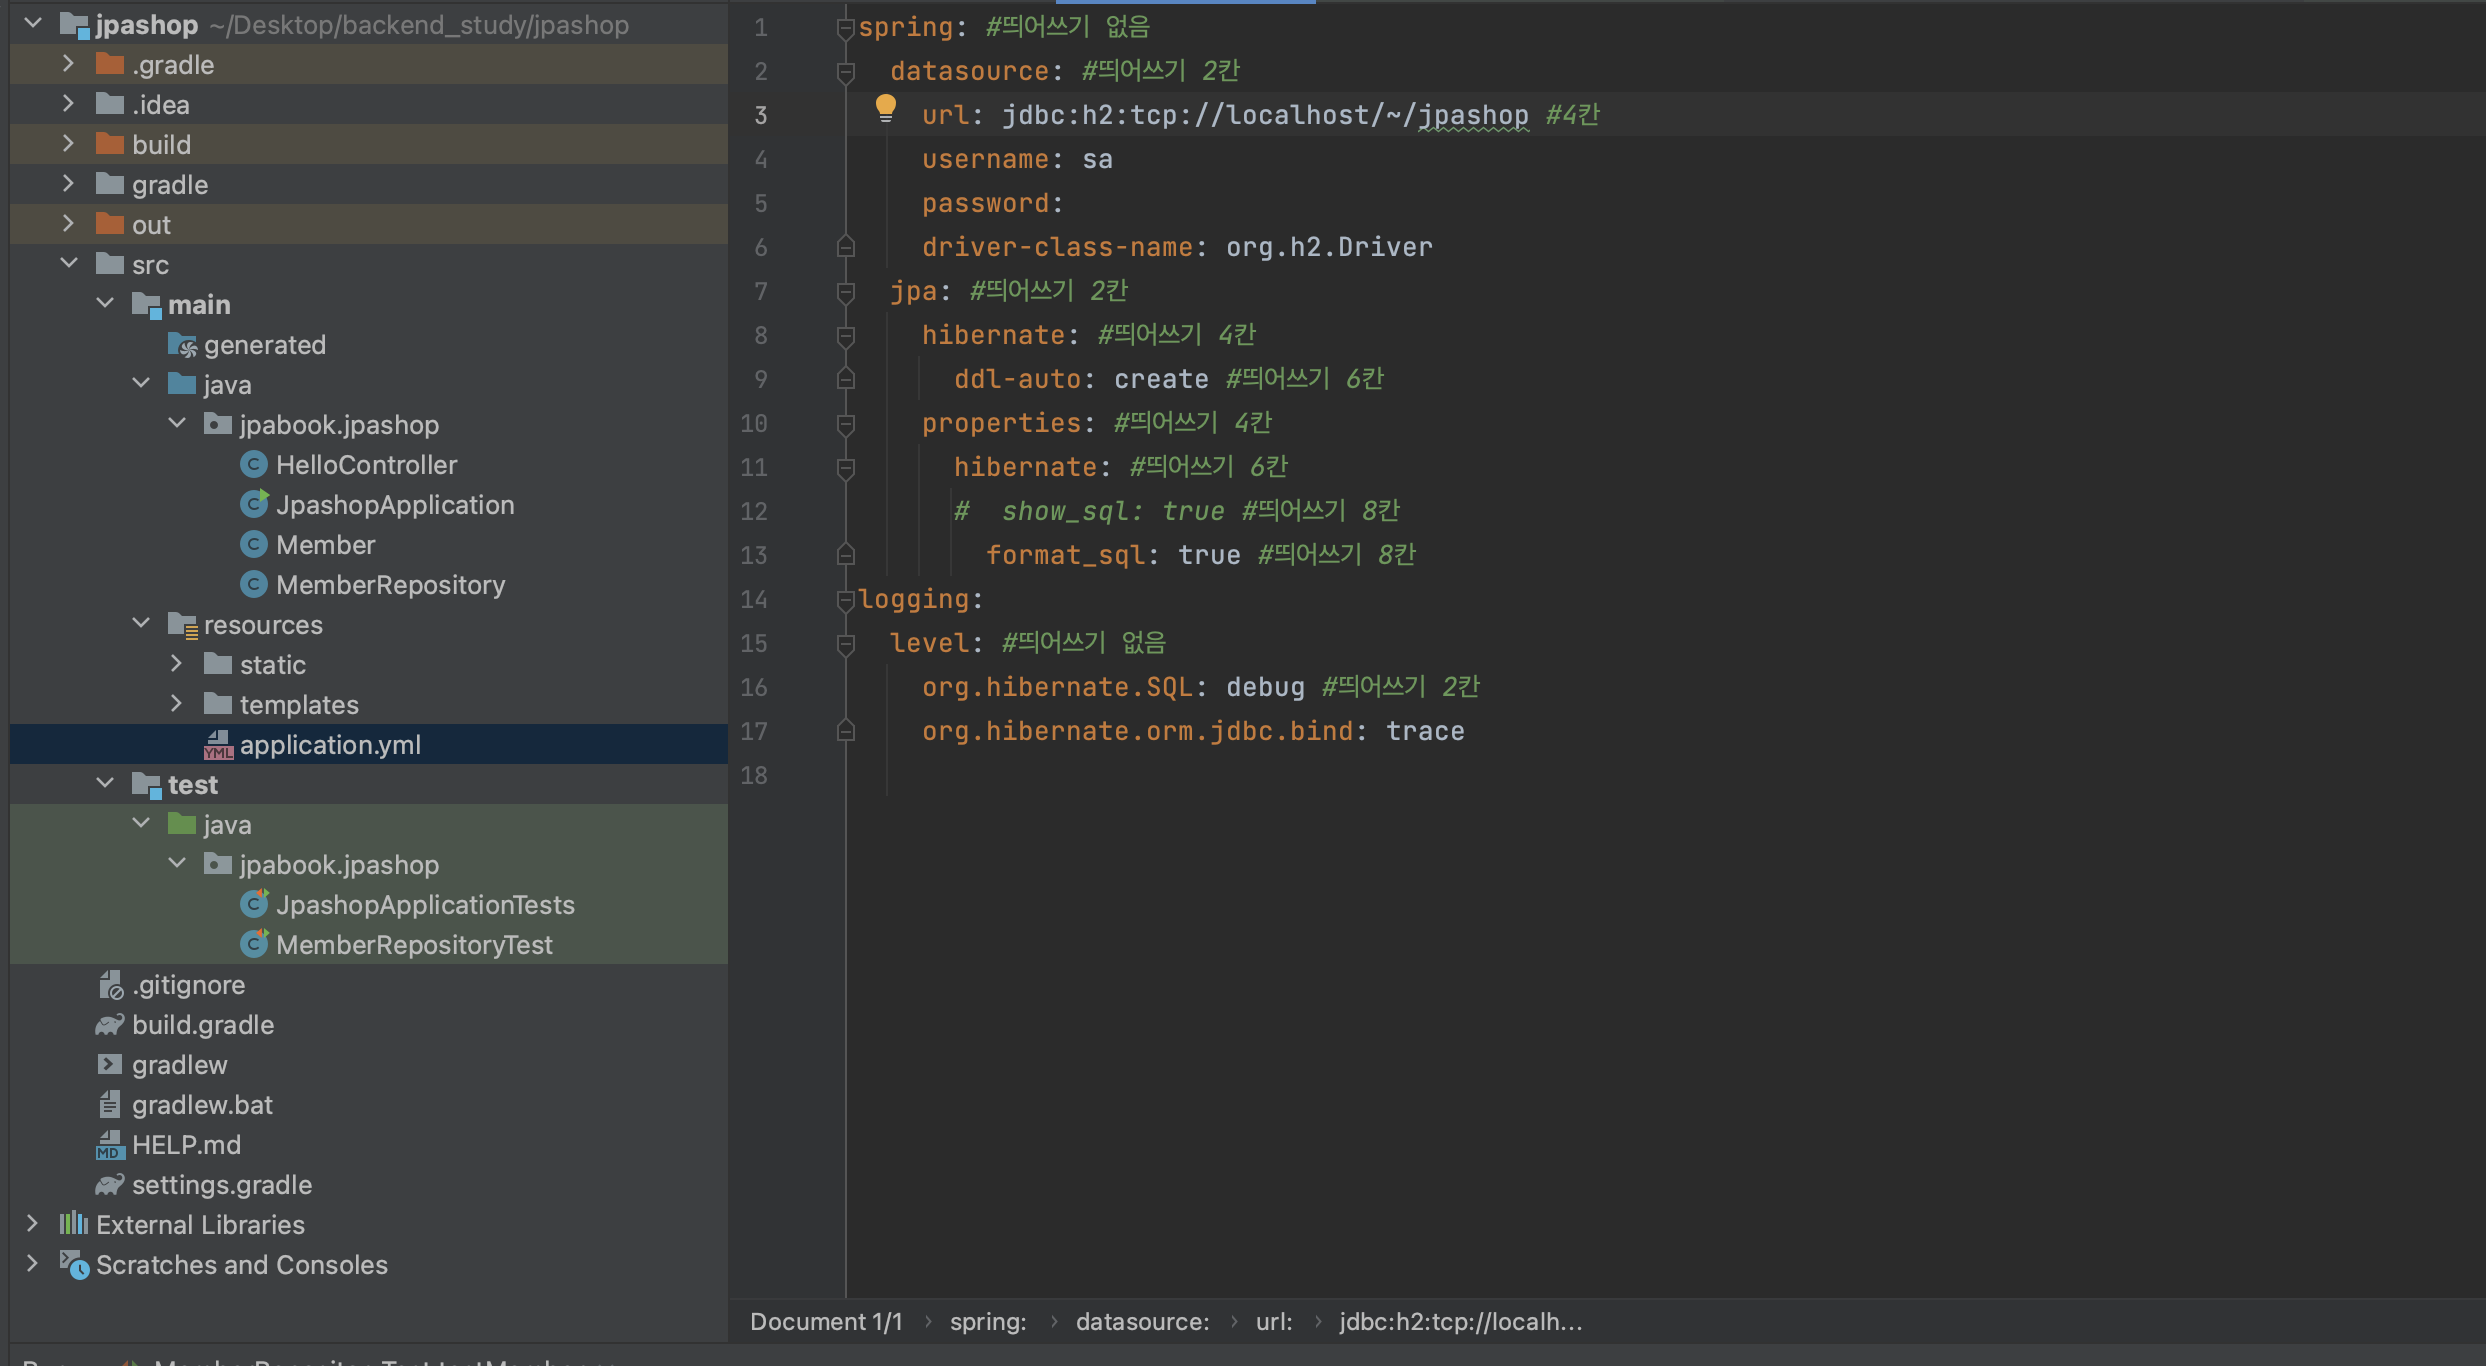Expand the templates folder
The image size is (2486, 1366).
[176, 704]
